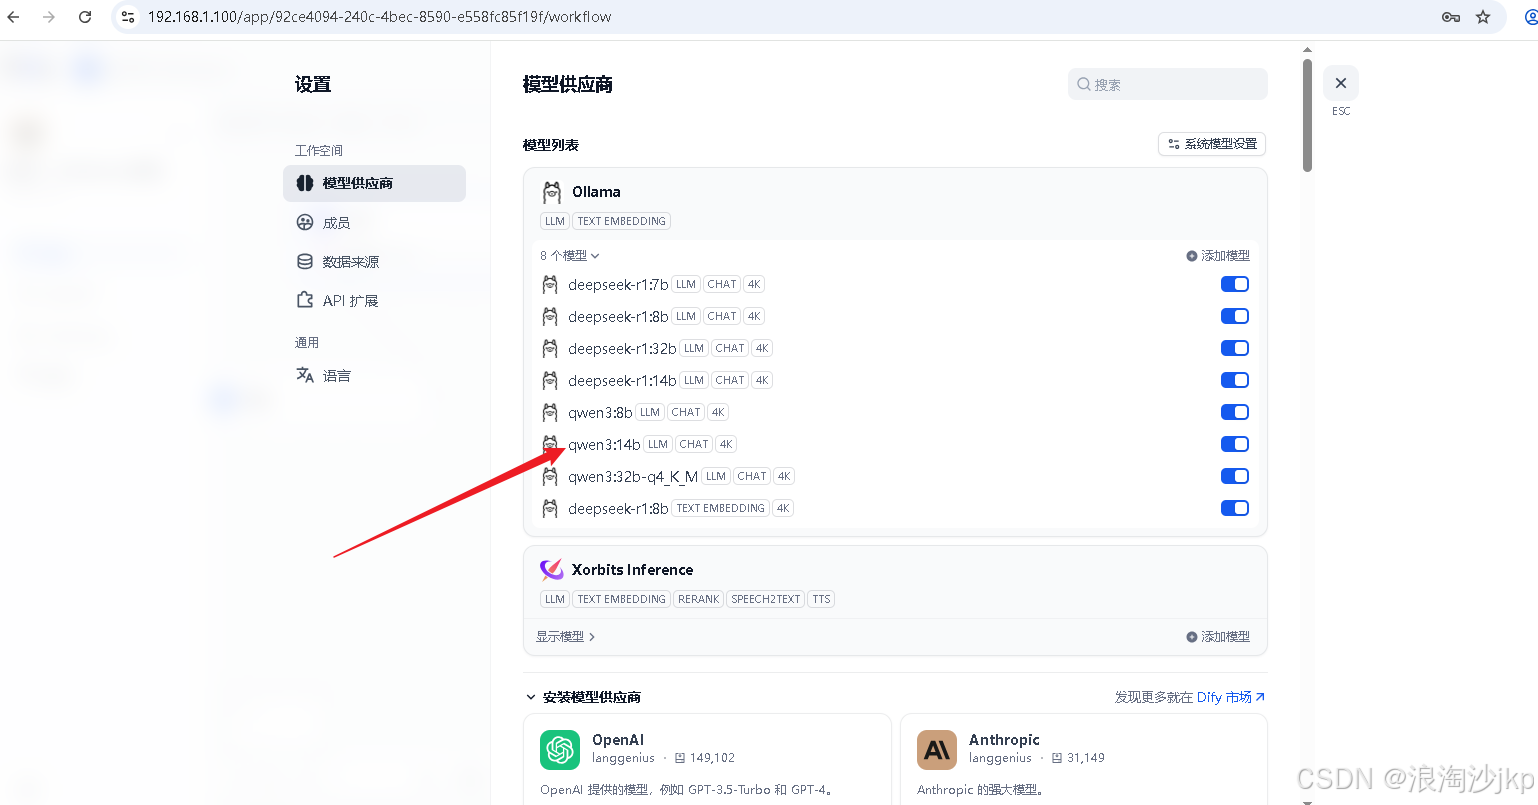Click the deepseek-r1:14b model name

(x=622, y=381)
